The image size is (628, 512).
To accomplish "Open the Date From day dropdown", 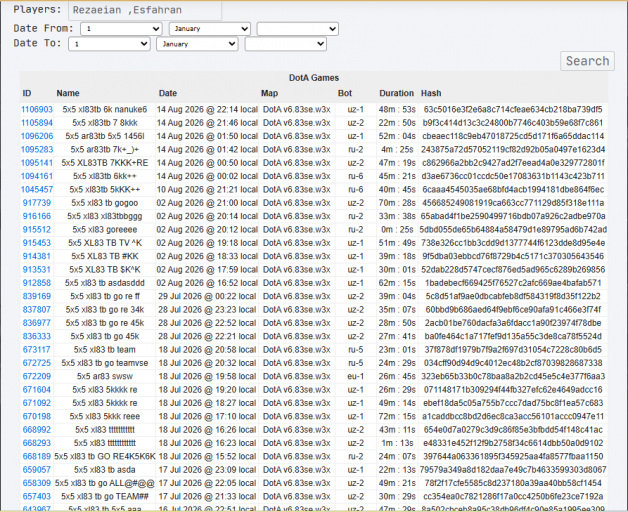I will click(121, 29).
